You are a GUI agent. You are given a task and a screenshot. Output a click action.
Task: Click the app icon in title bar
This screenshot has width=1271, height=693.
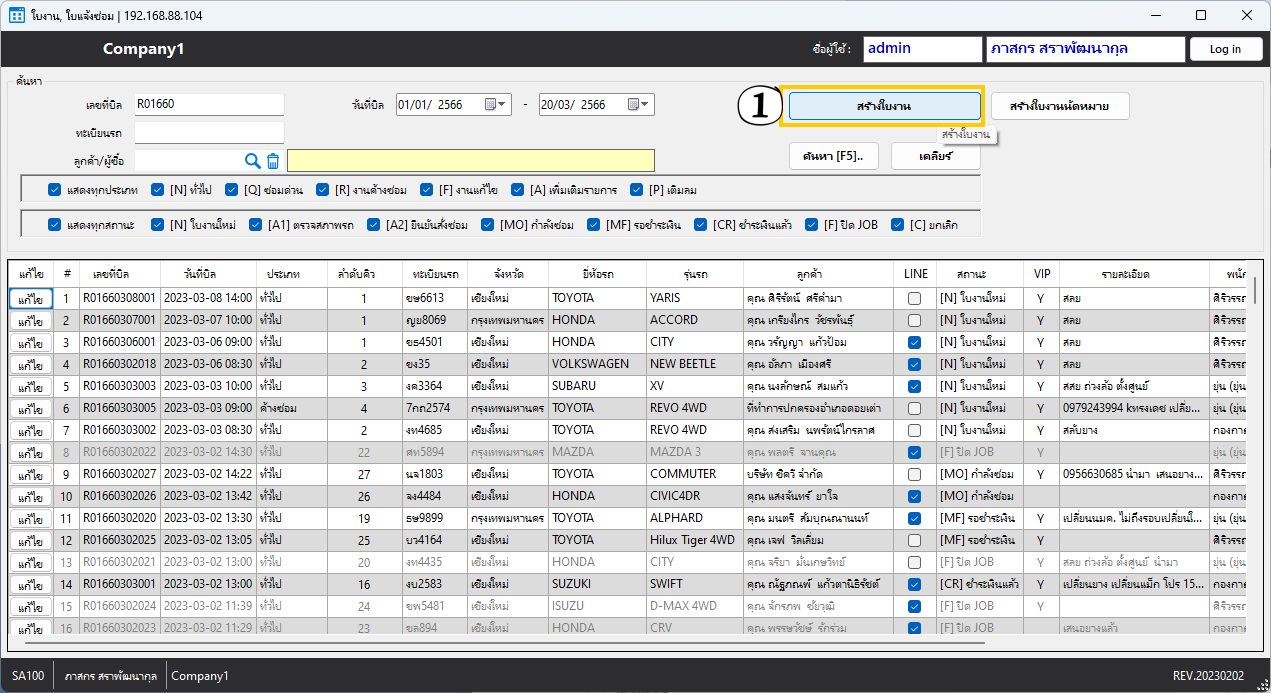click(x=16, y=15)
